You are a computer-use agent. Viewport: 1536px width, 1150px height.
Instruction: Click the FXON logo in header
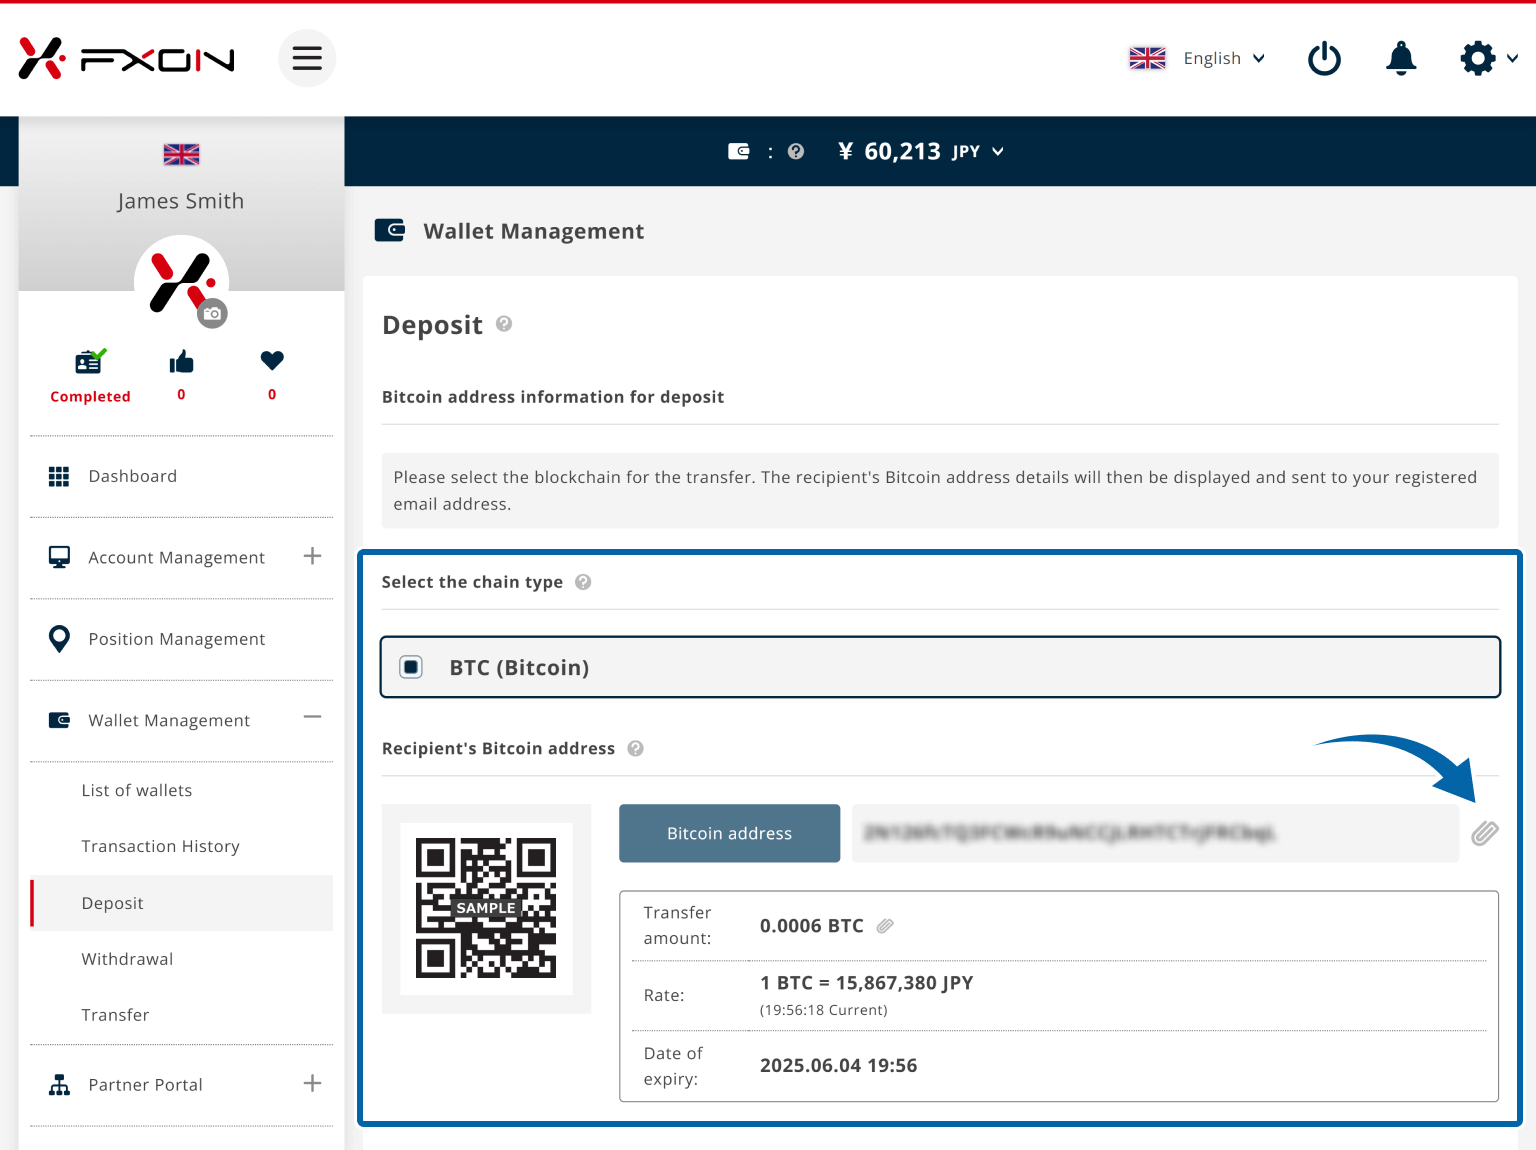(126, 59)
